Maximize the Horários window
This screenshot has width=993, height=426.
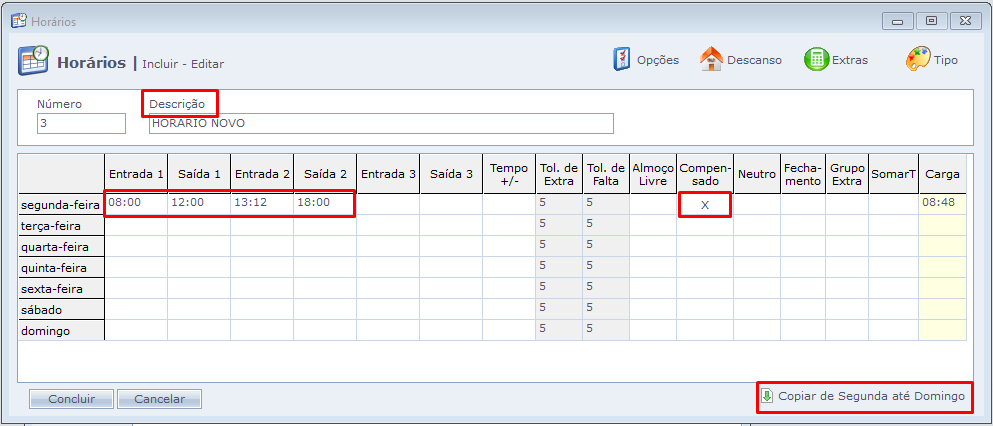931,21
